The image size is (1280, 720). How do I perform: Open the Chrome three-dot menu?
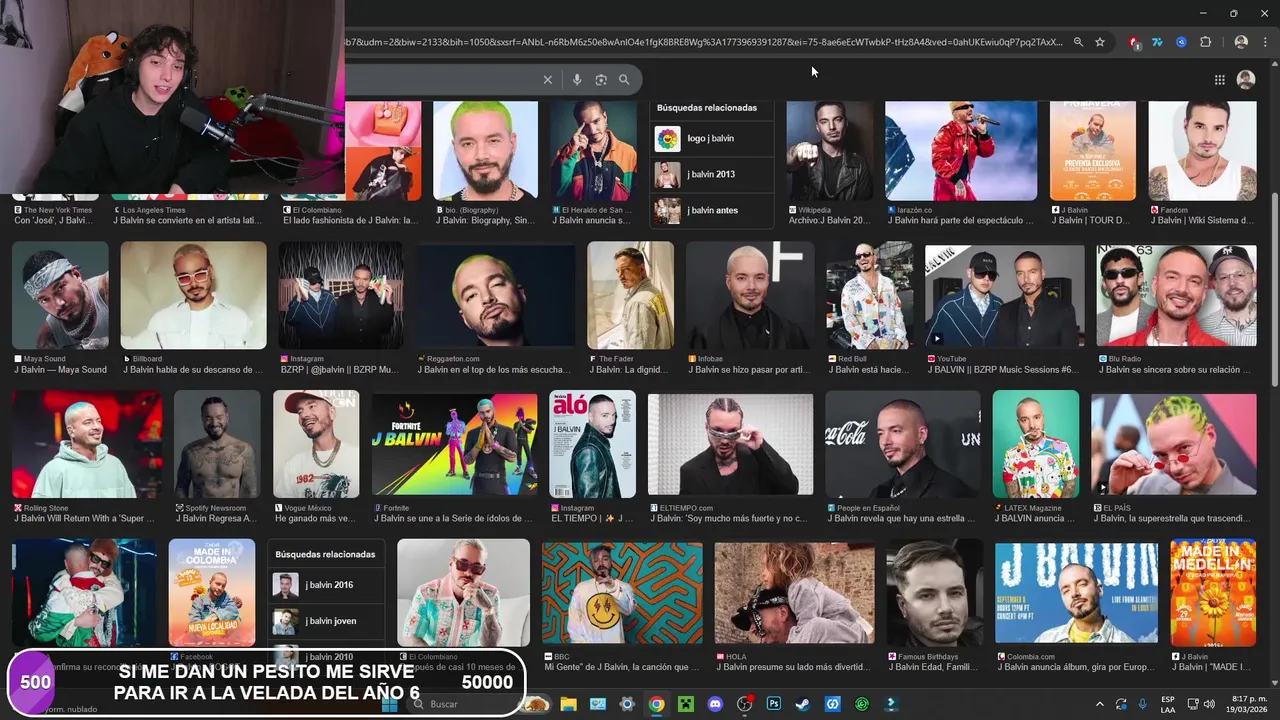coord(1265,42)
